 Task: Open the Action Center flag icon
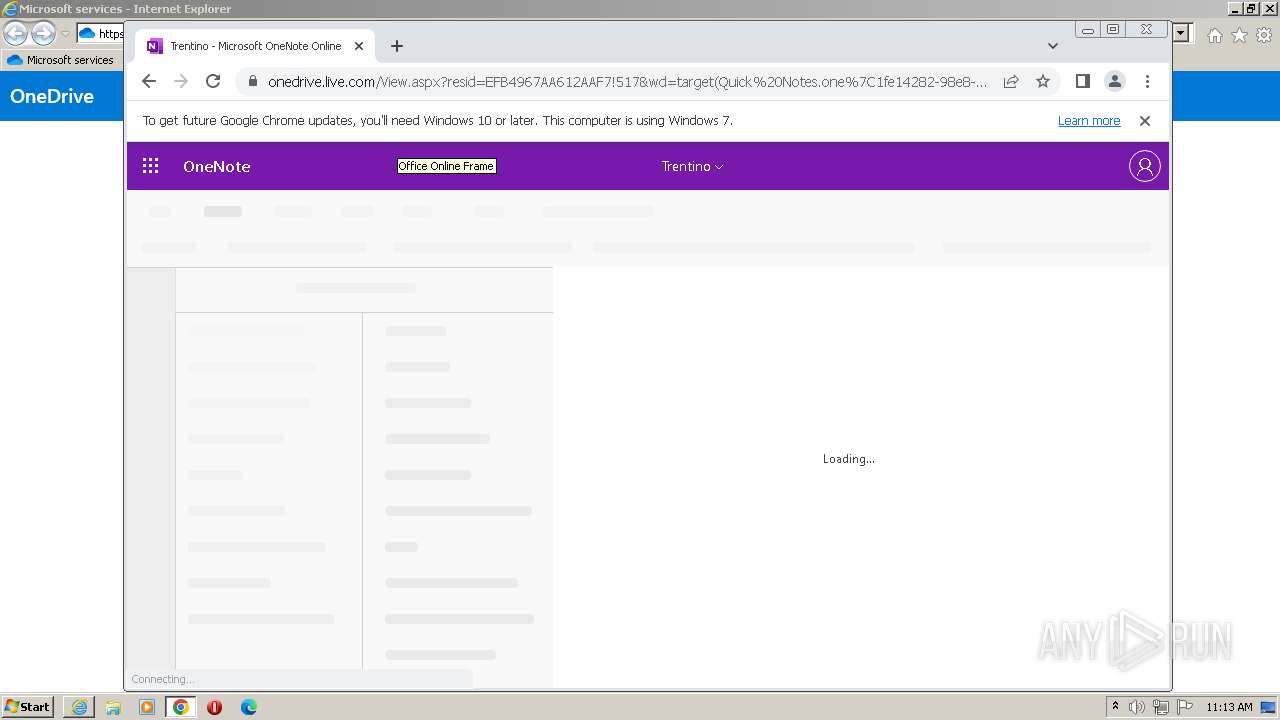1185,707
